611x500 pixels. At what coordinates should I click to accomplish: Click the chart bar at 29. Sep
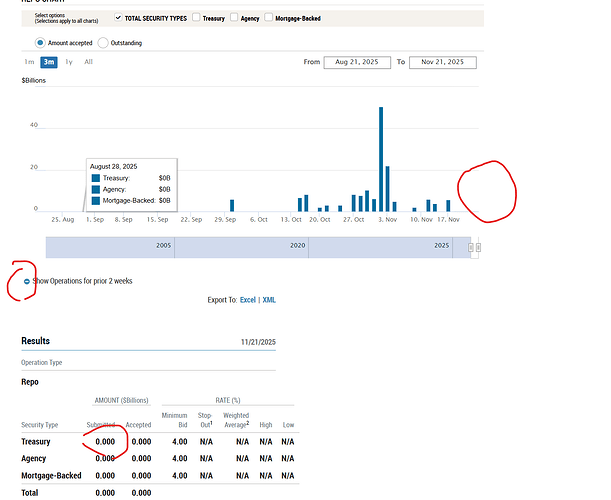232,205
